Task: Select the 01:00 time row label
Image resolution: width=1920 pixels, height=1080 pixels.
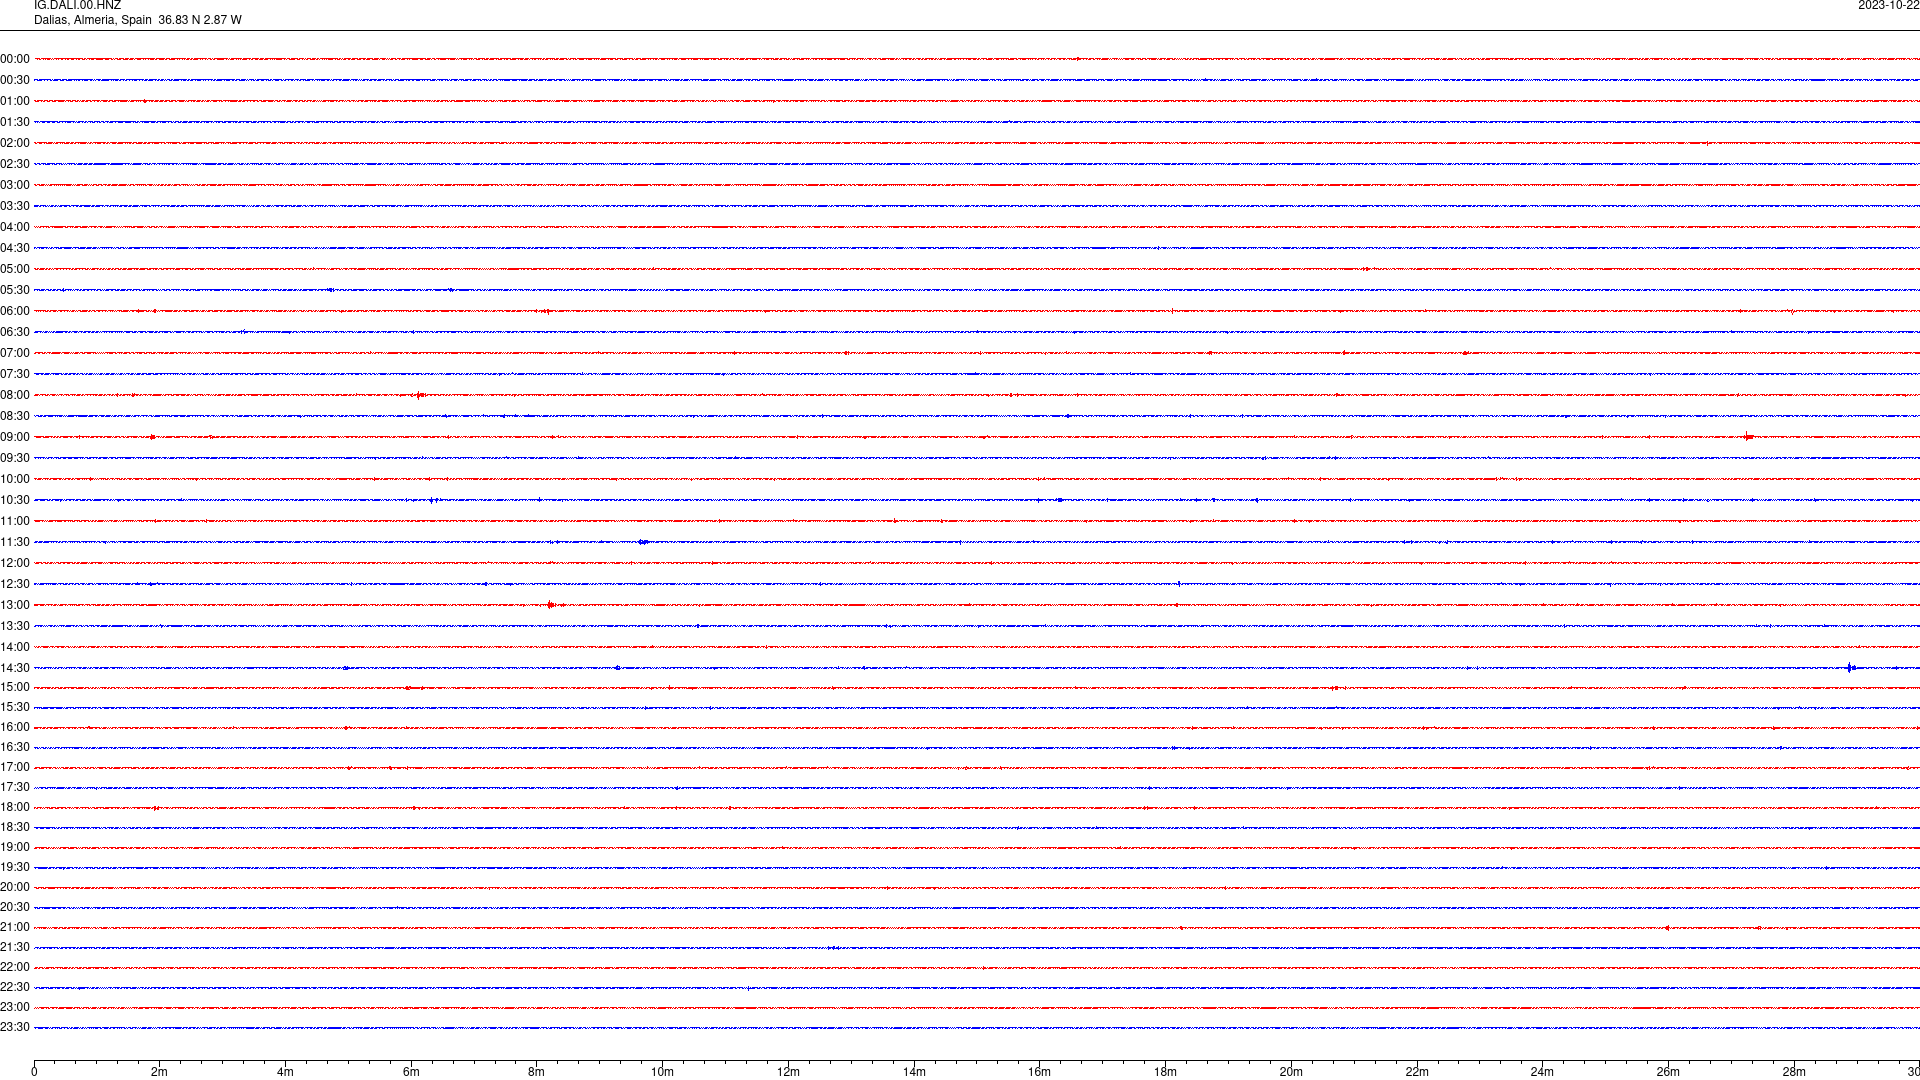Action: tap(15, 101)
